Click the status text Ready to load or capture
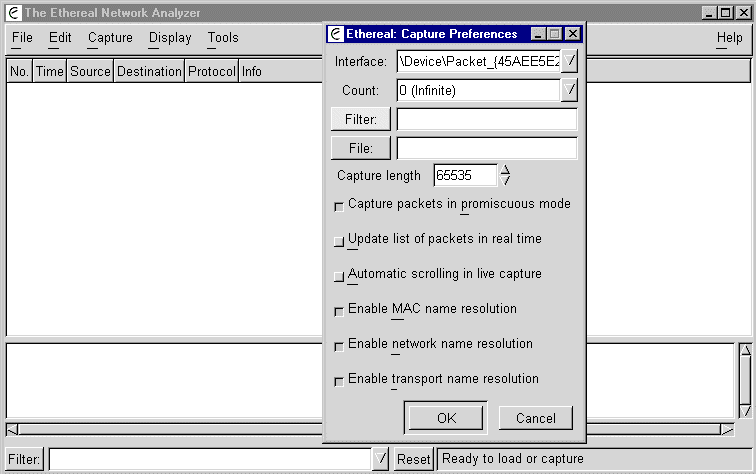756x474 pixels. pos(513,459)
